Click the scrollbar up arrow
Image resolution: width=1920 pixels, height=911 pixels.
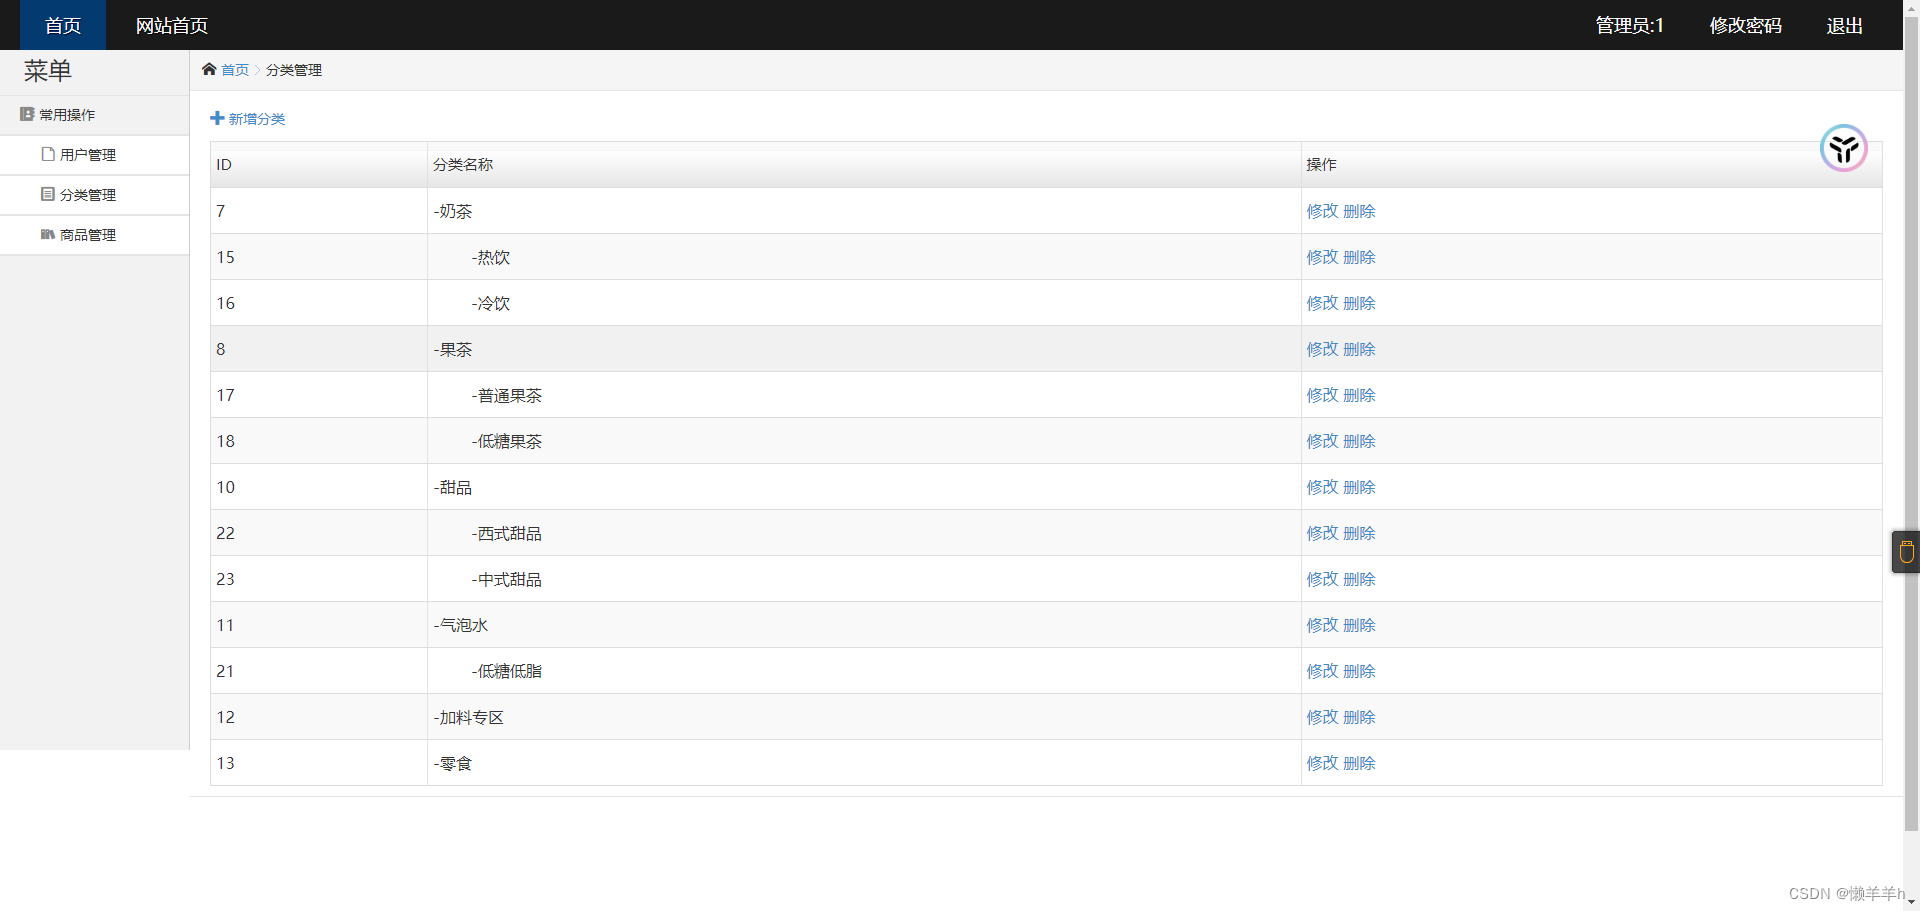[x=1911, y=7]
